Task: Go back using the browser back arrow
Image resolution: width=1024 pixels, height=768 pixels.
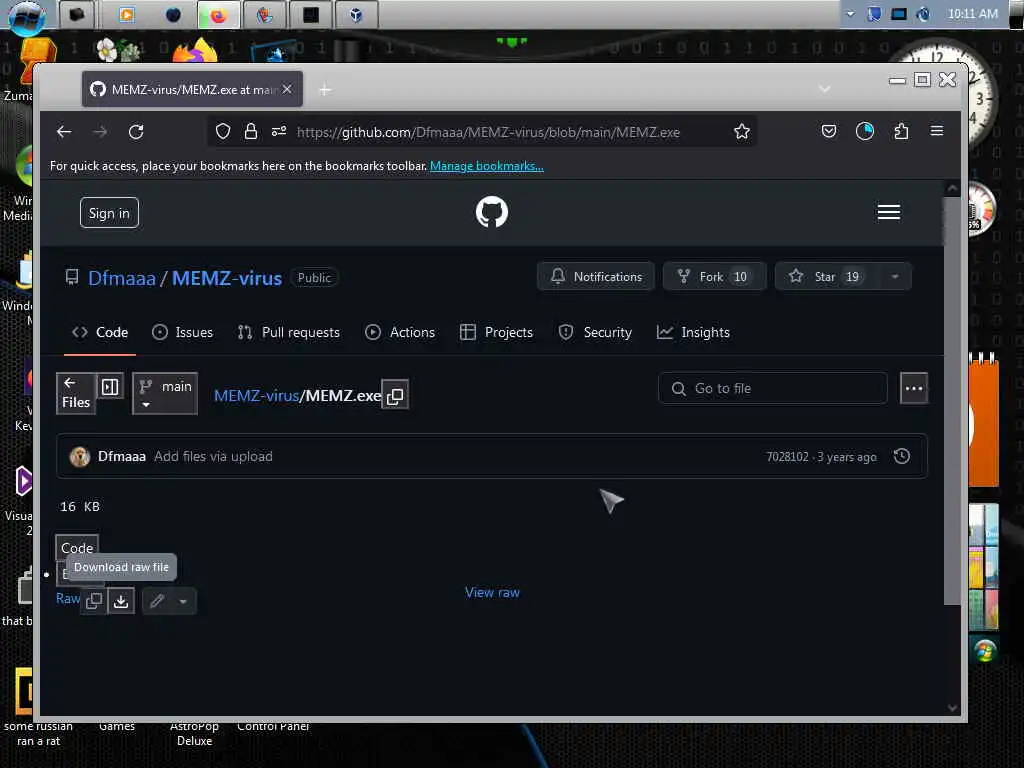Action: tap(64, 132)
